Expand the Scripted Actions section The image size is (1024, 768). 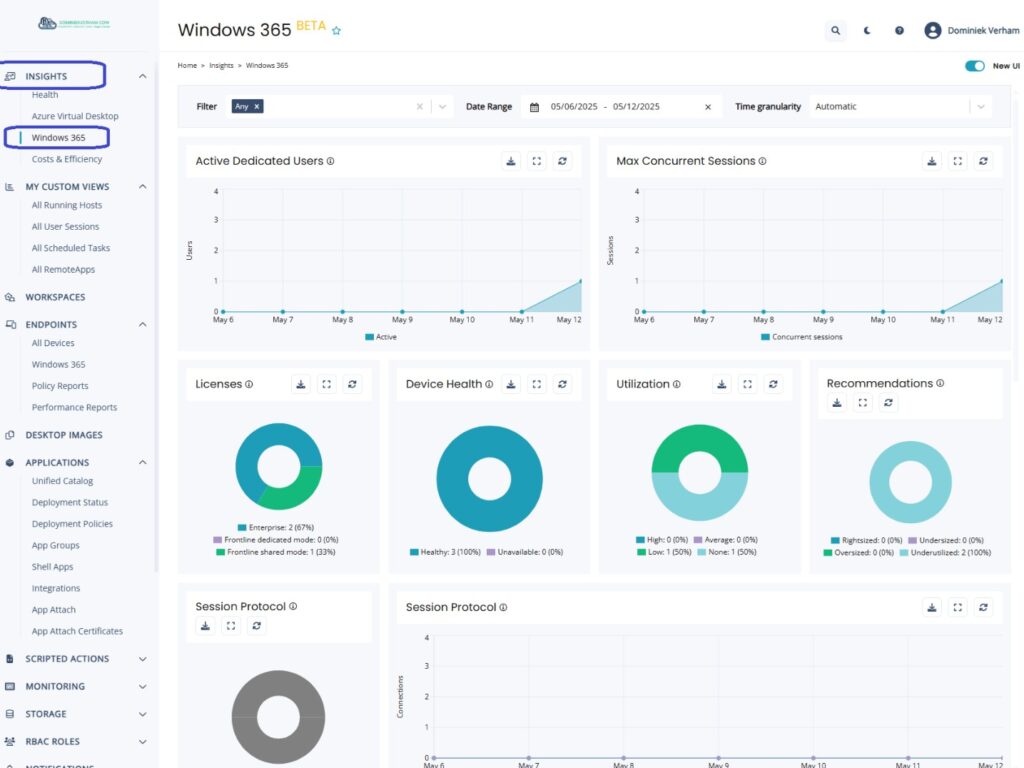pos(142,659)
